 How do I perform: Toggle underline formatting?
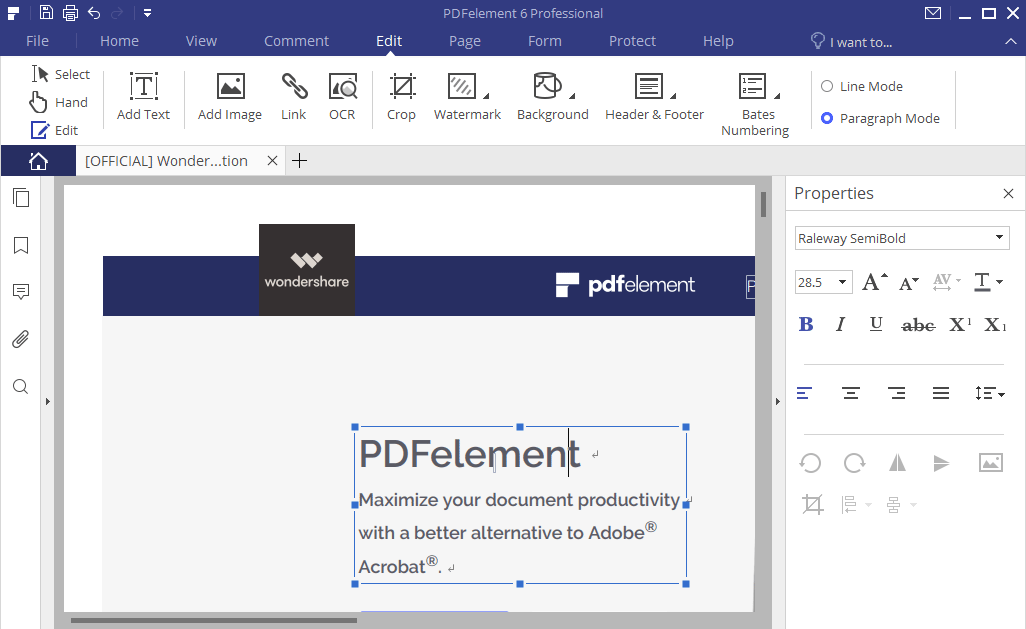876,325
